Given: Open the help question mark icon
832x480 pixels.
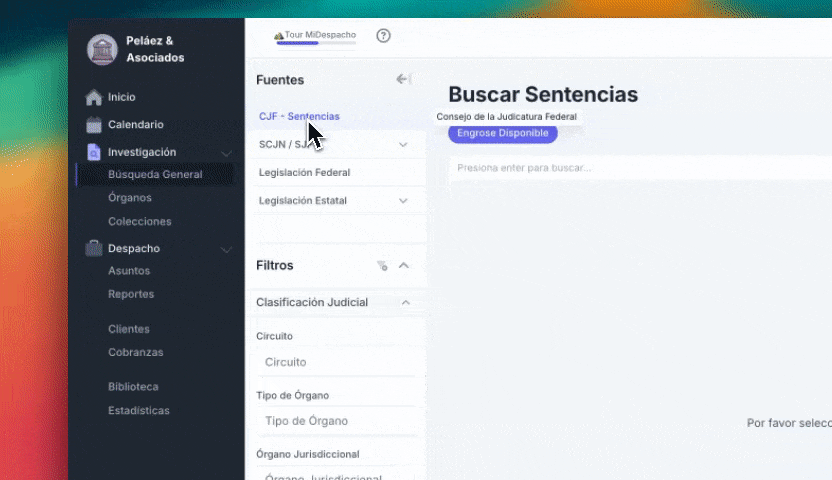Looking at the screenshot, I should [383, 36].
